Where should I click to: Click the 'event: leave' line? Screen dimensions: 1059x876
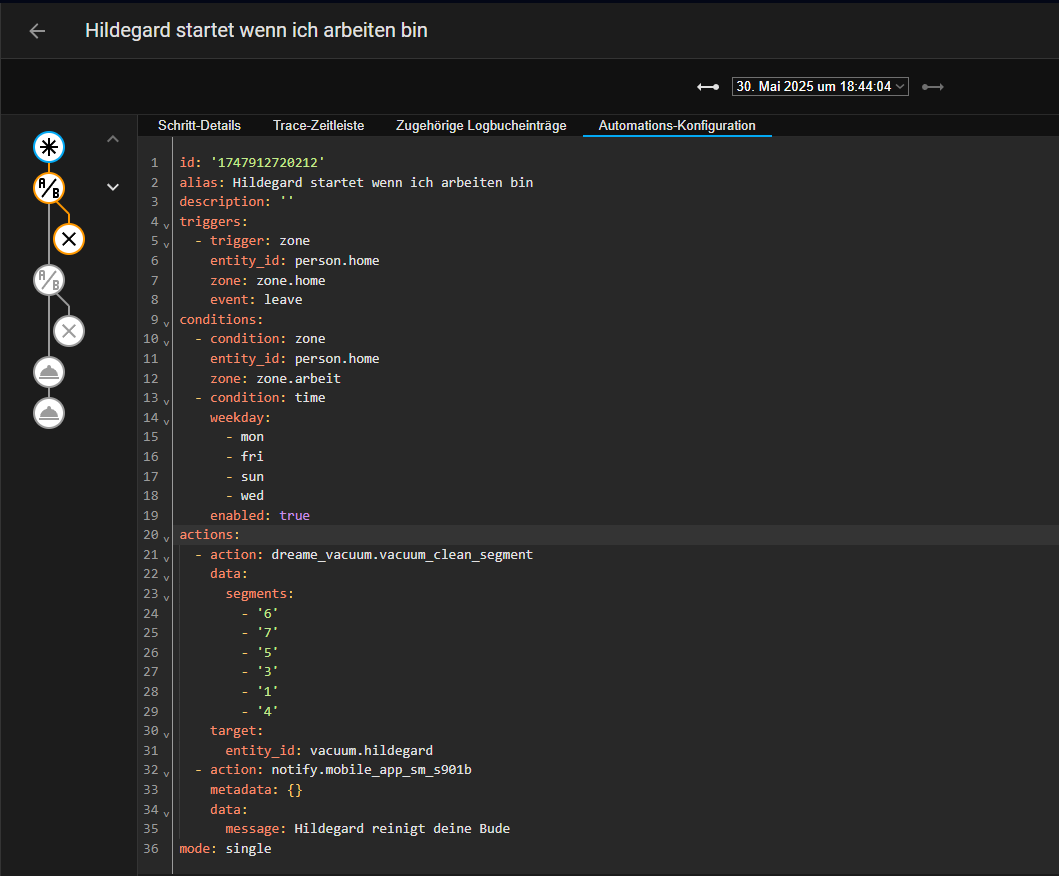[x=256, y=300]
